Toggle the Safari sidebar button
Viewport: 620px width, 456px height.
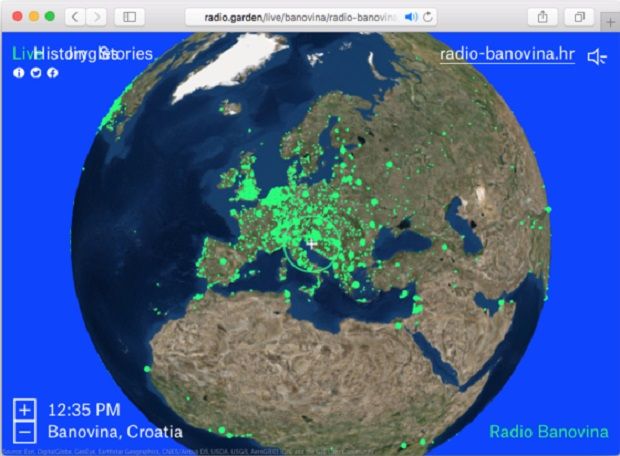129,17
